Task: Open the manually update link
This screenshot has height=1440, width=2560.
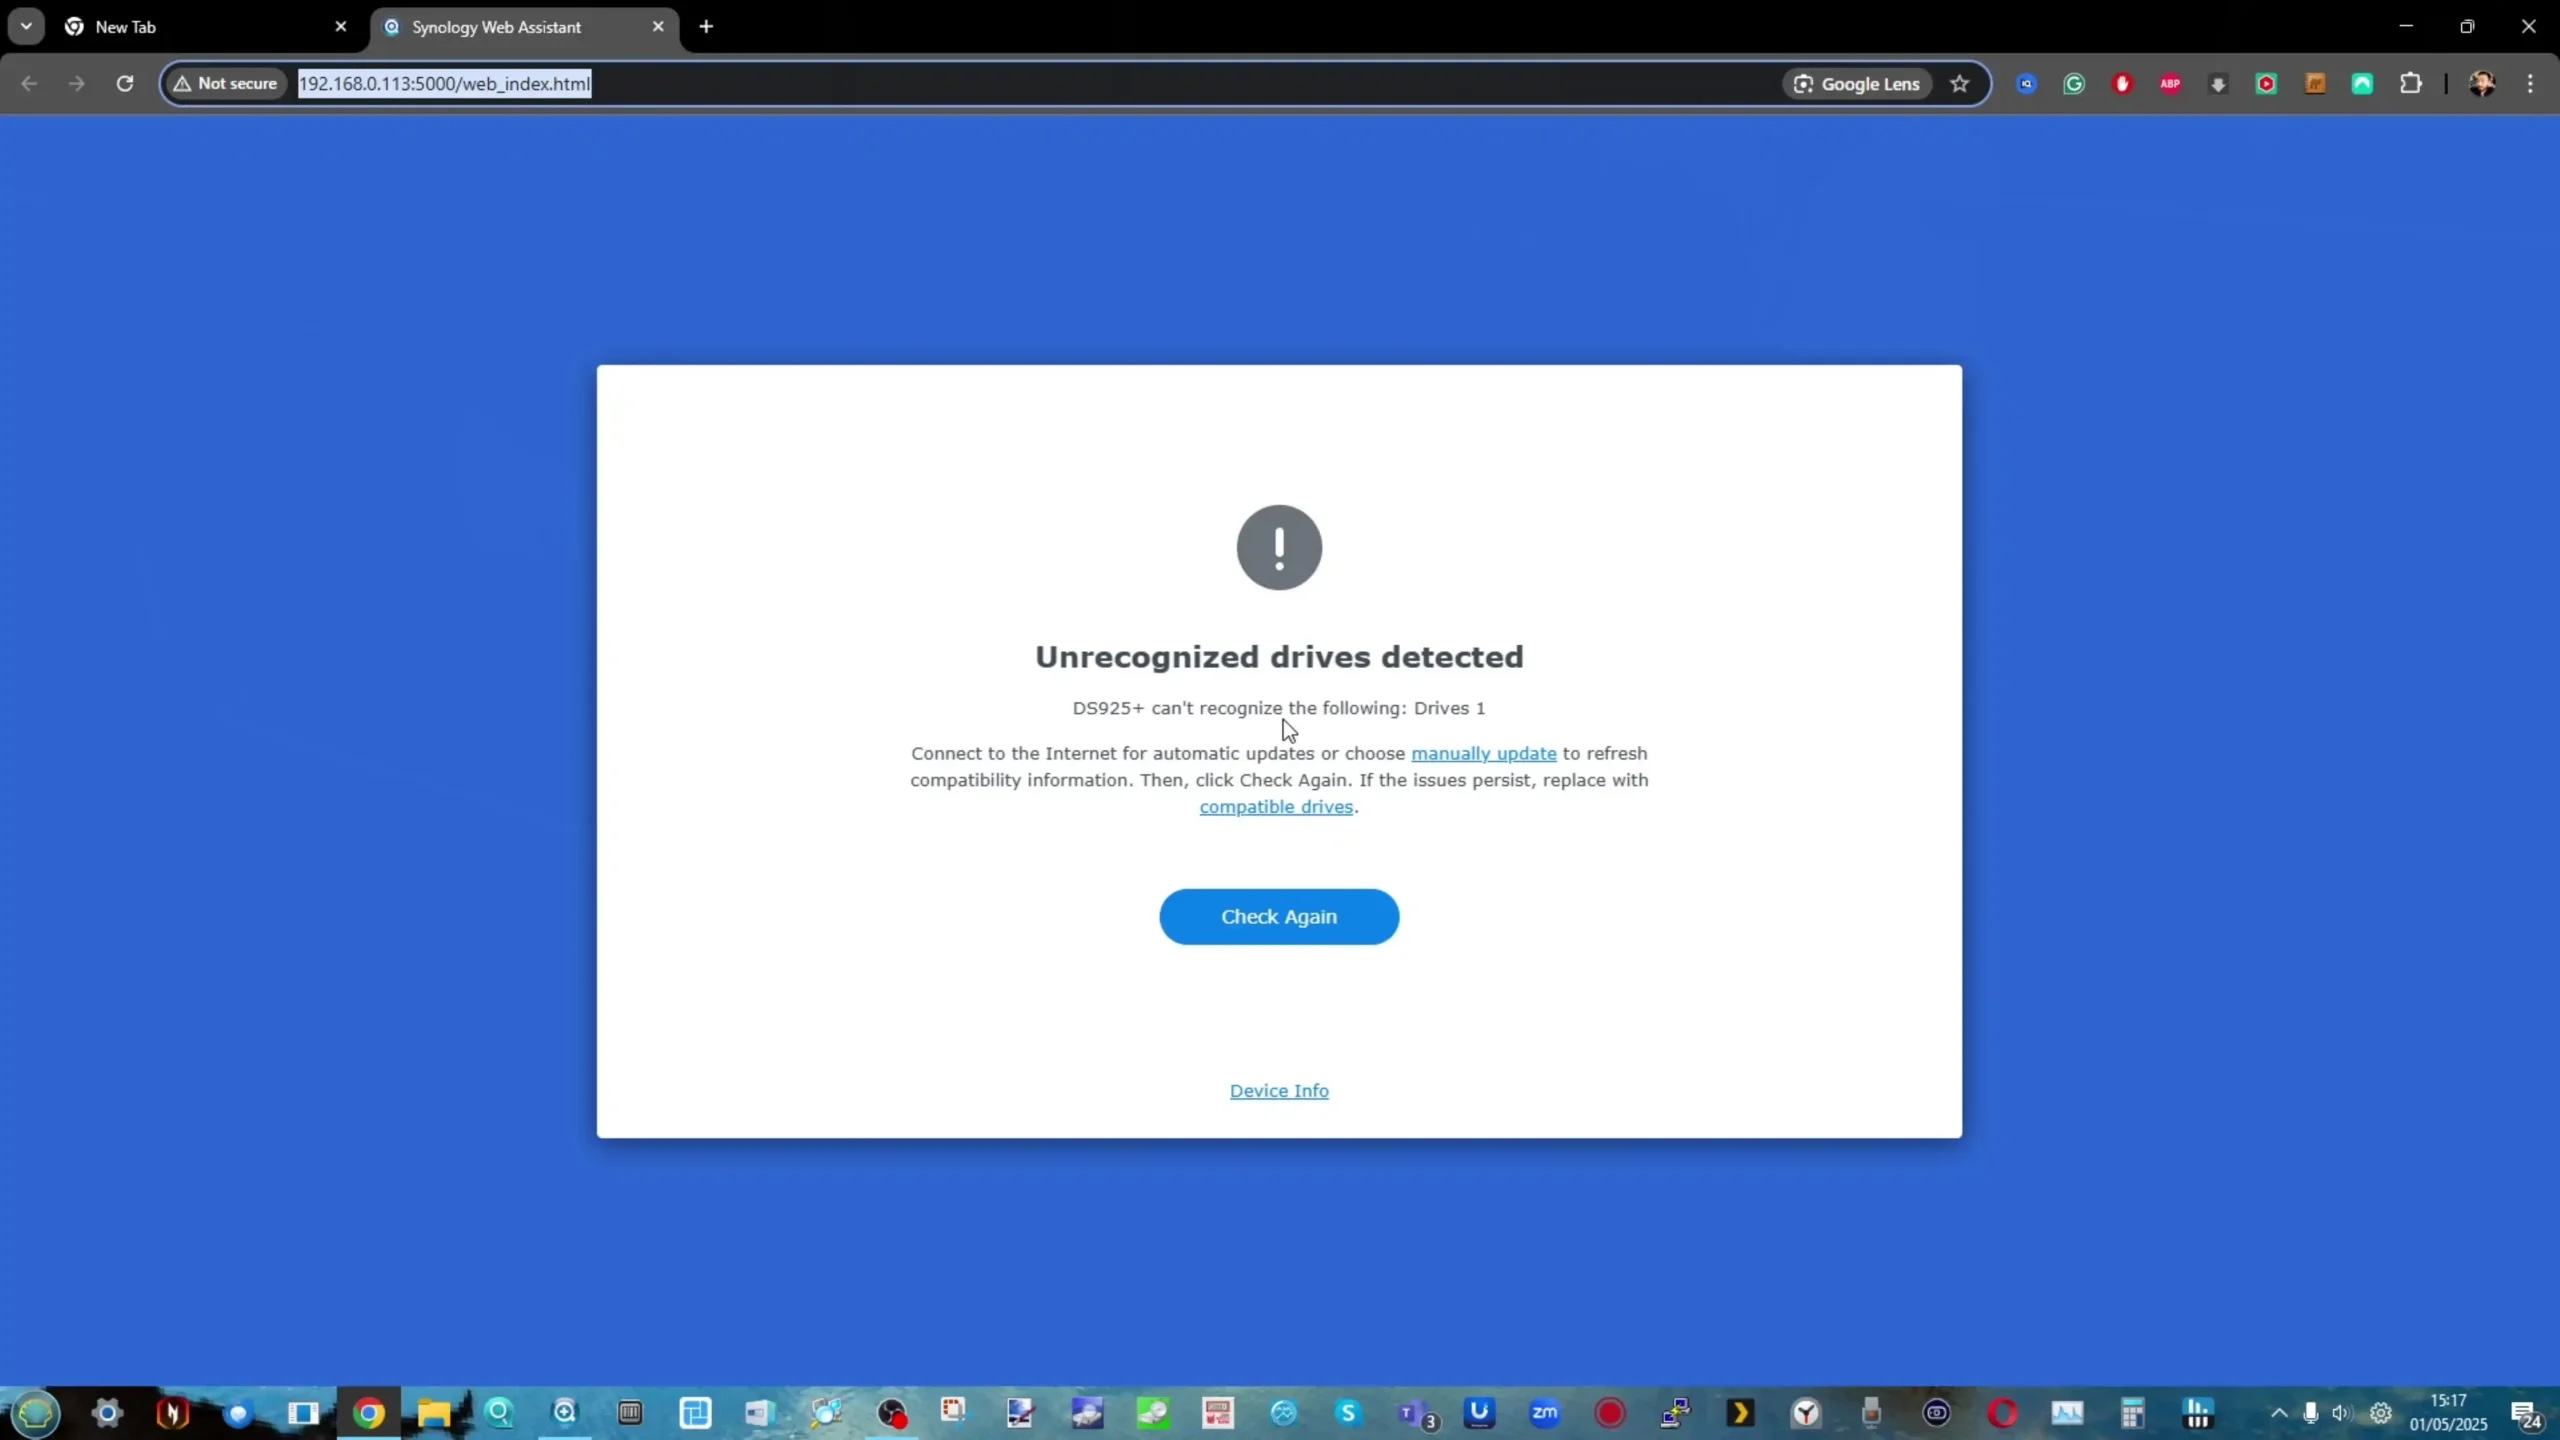Action: [1483, 753]
